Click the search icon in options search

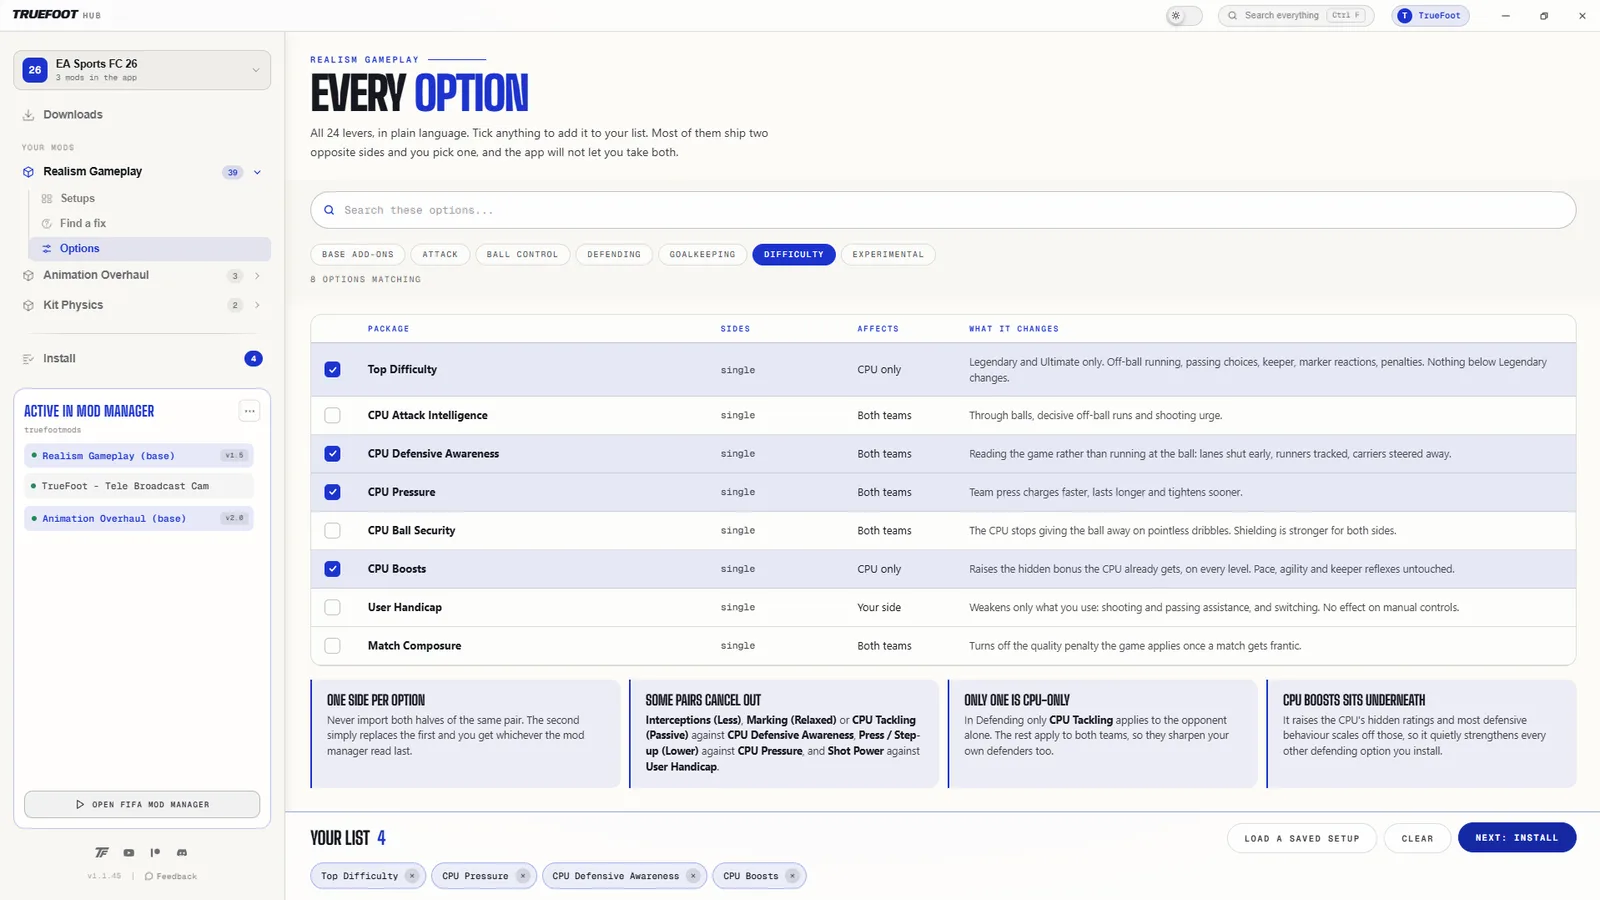click(x=329, y=211)
